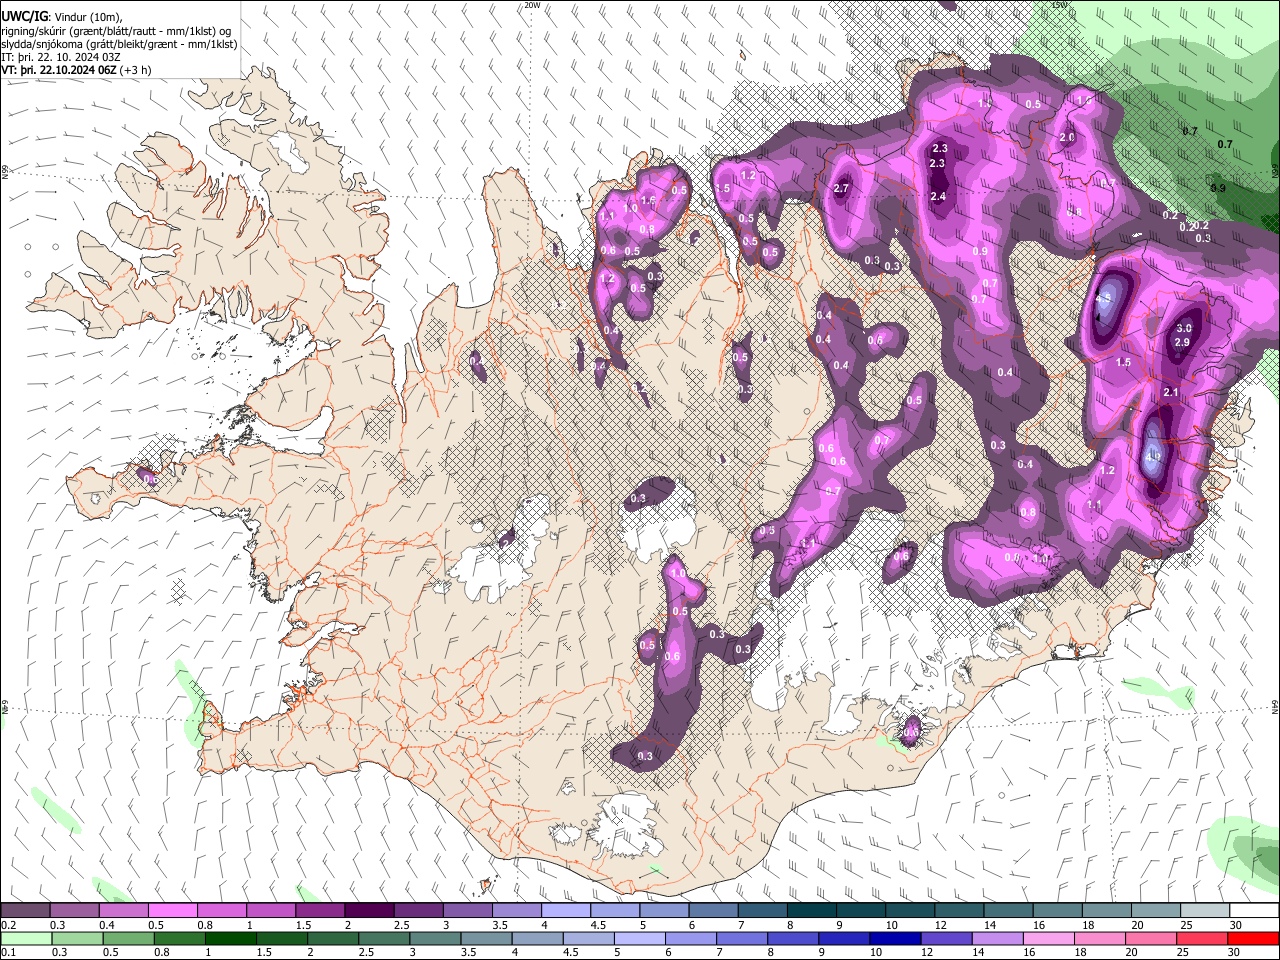Click the 2.7 precipitation value on the map
Screen dimensions: 1280x960
[x=841, y=189]
